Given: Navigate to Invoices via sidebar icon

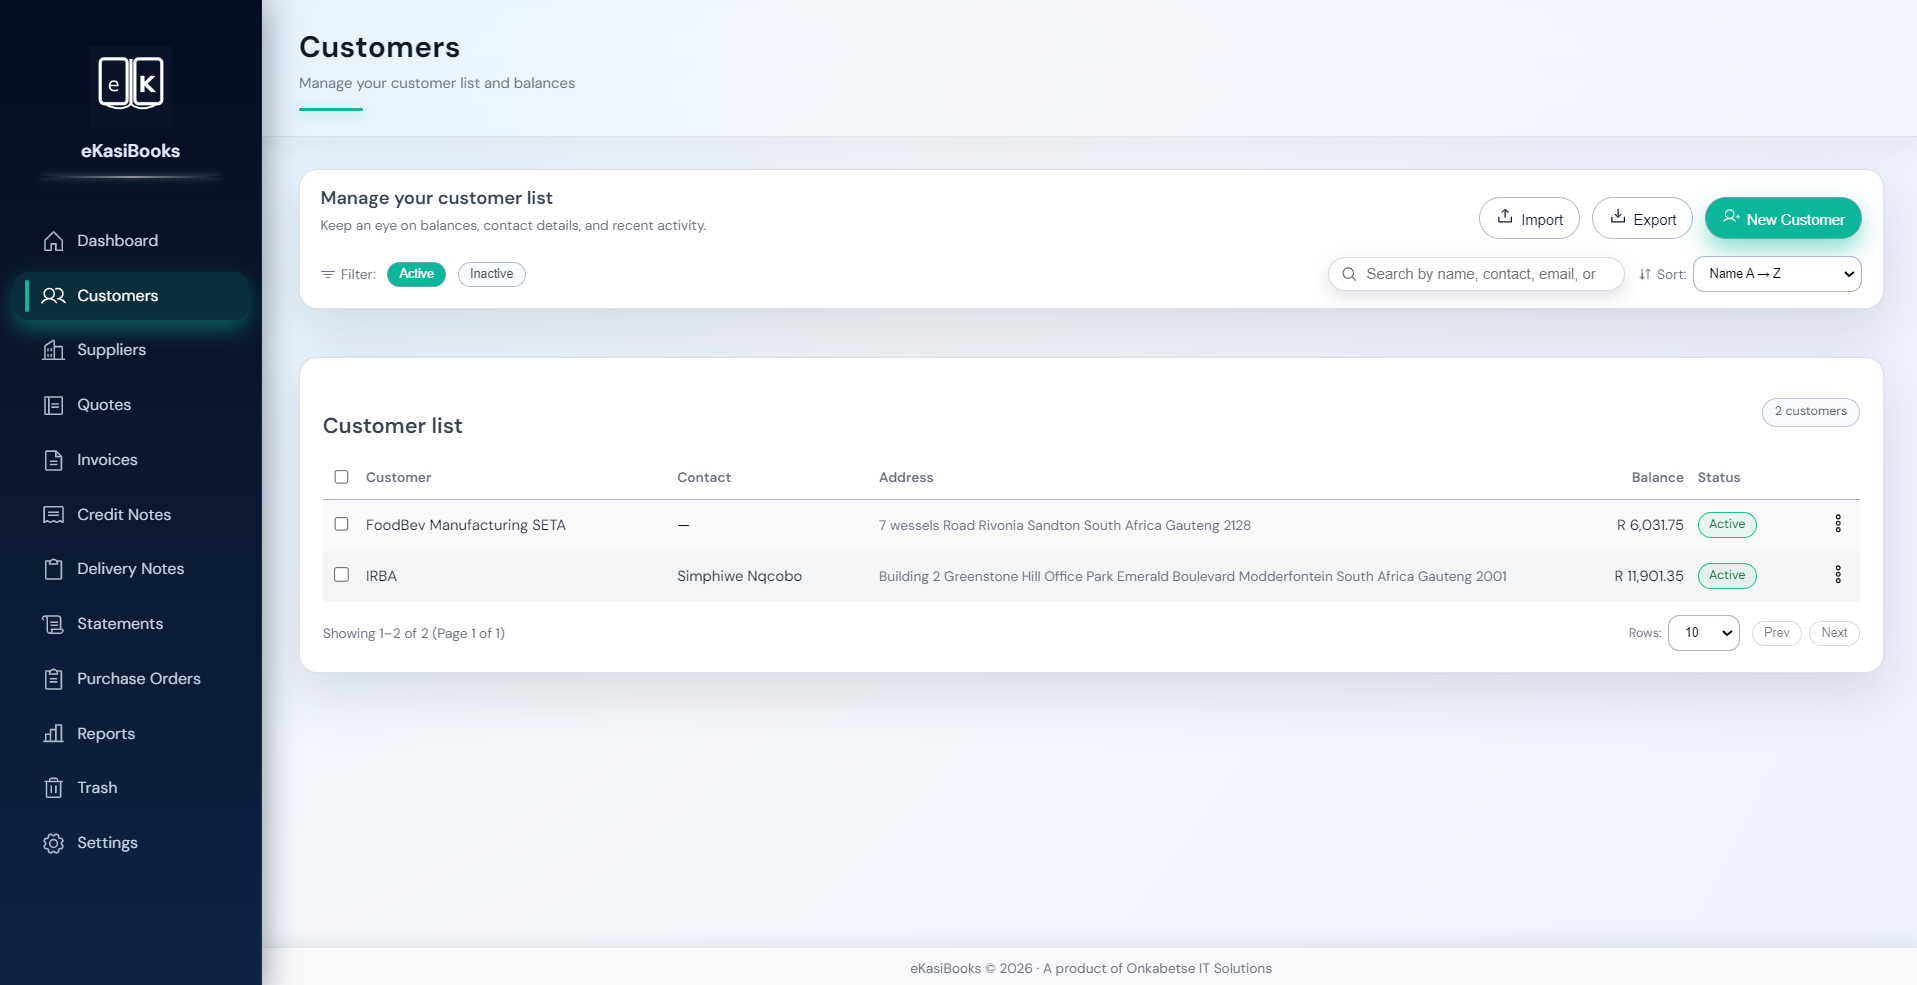Looking at the screenshot, I should click(x=53, y=460).
